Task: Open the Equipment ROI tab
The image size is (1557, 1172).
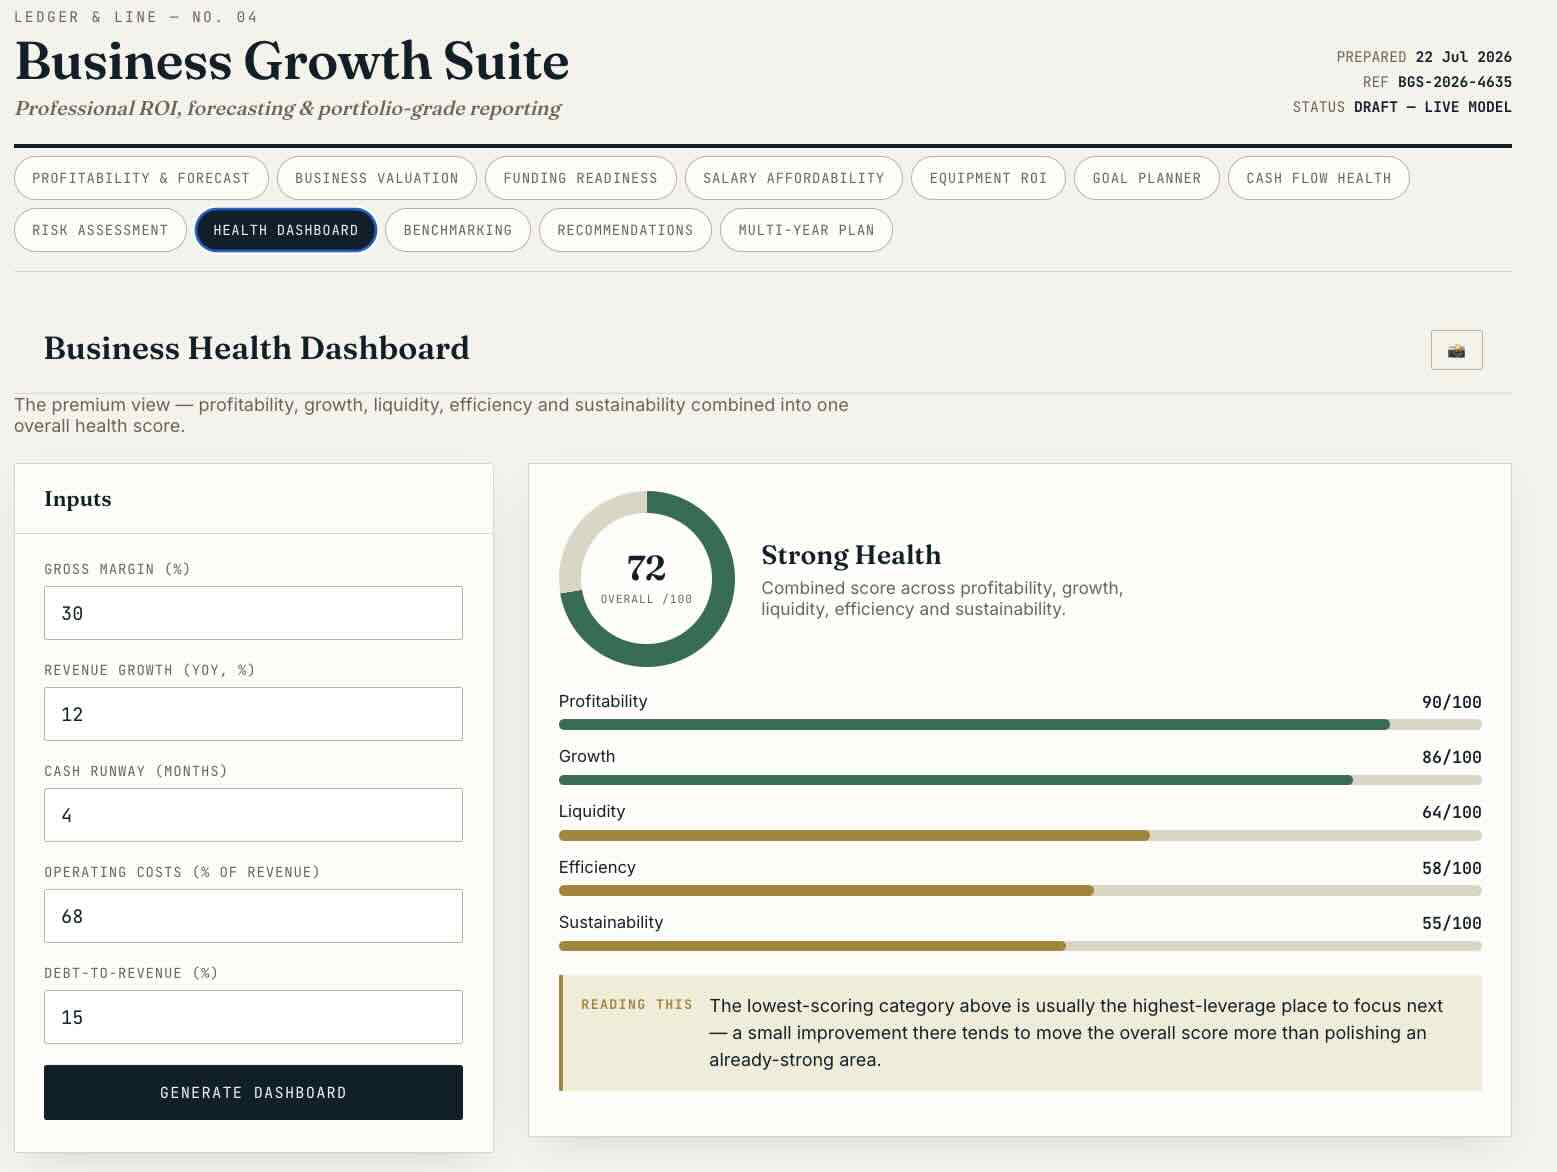Action: point(988,178)
